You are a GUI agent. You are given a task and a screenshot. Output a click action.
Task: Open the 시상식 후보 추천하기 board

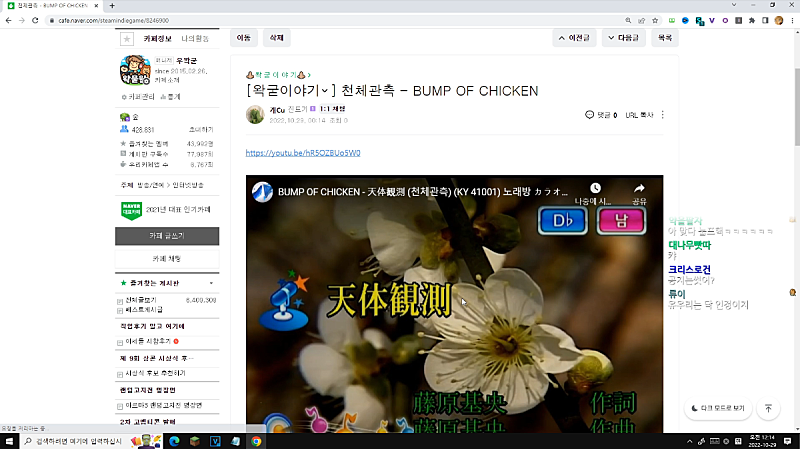155,373
